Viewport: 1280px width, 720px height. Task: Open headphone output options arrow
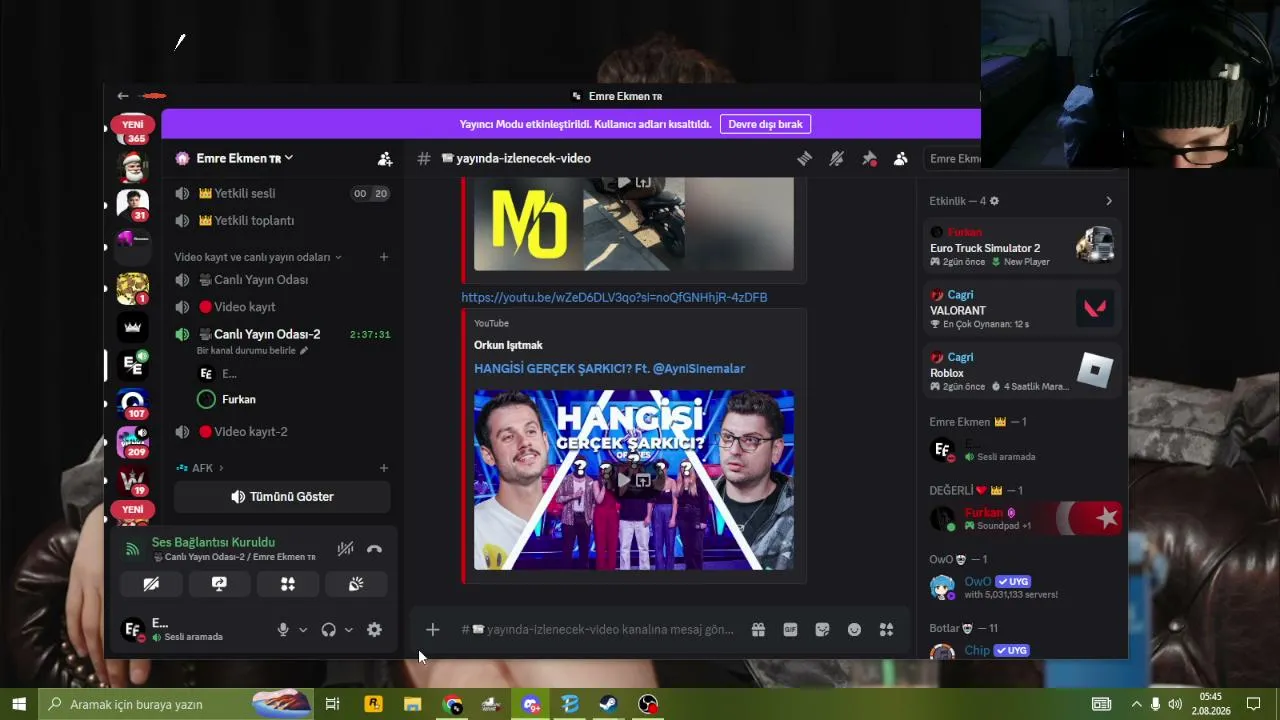click(348, 630)
